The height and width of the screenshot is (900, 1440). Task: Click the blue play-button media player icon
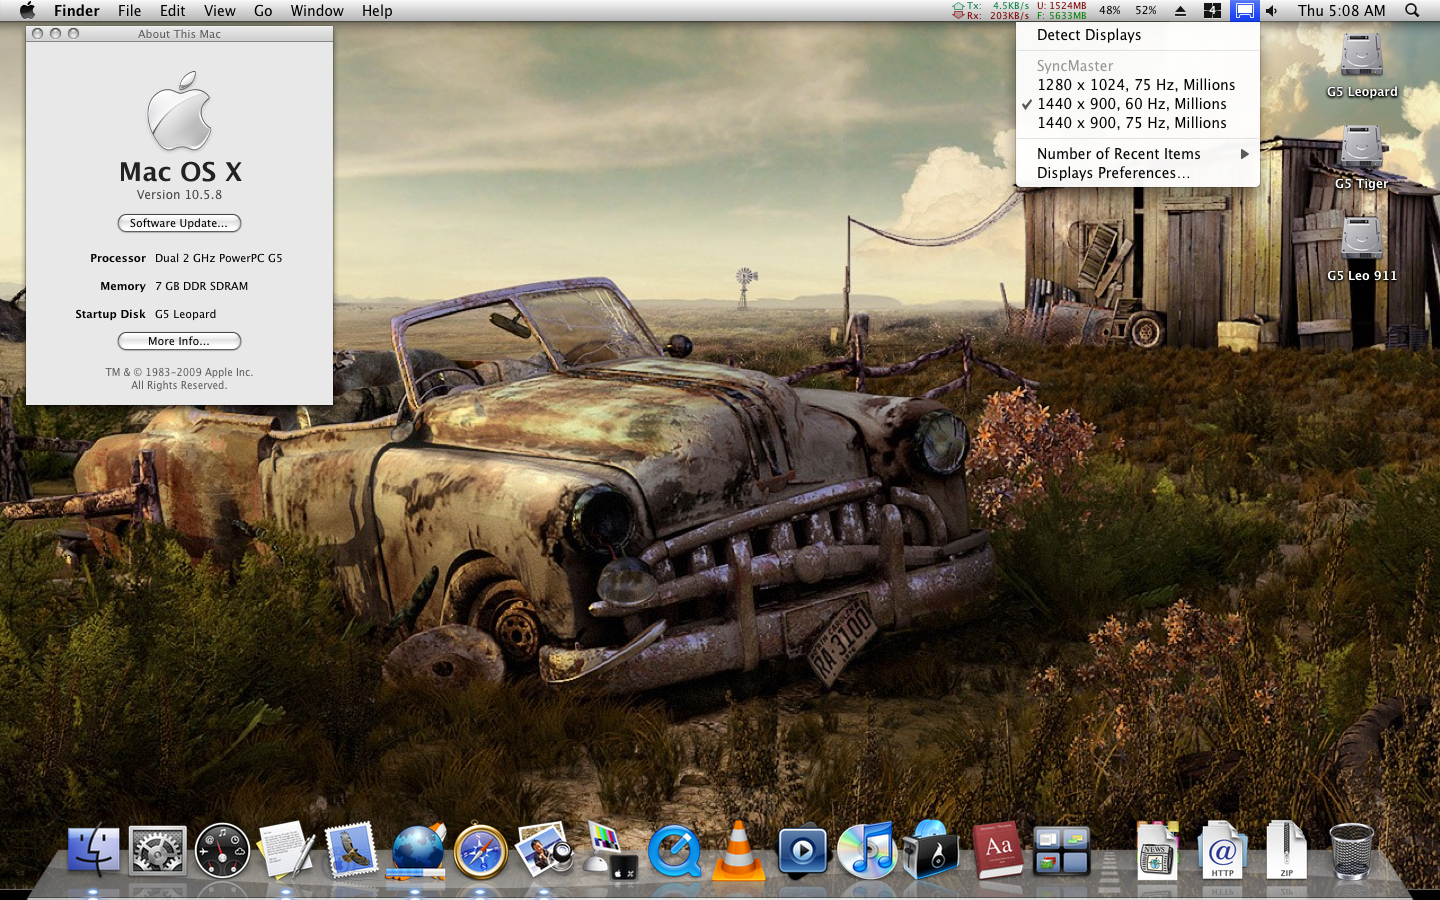point(803,851)
